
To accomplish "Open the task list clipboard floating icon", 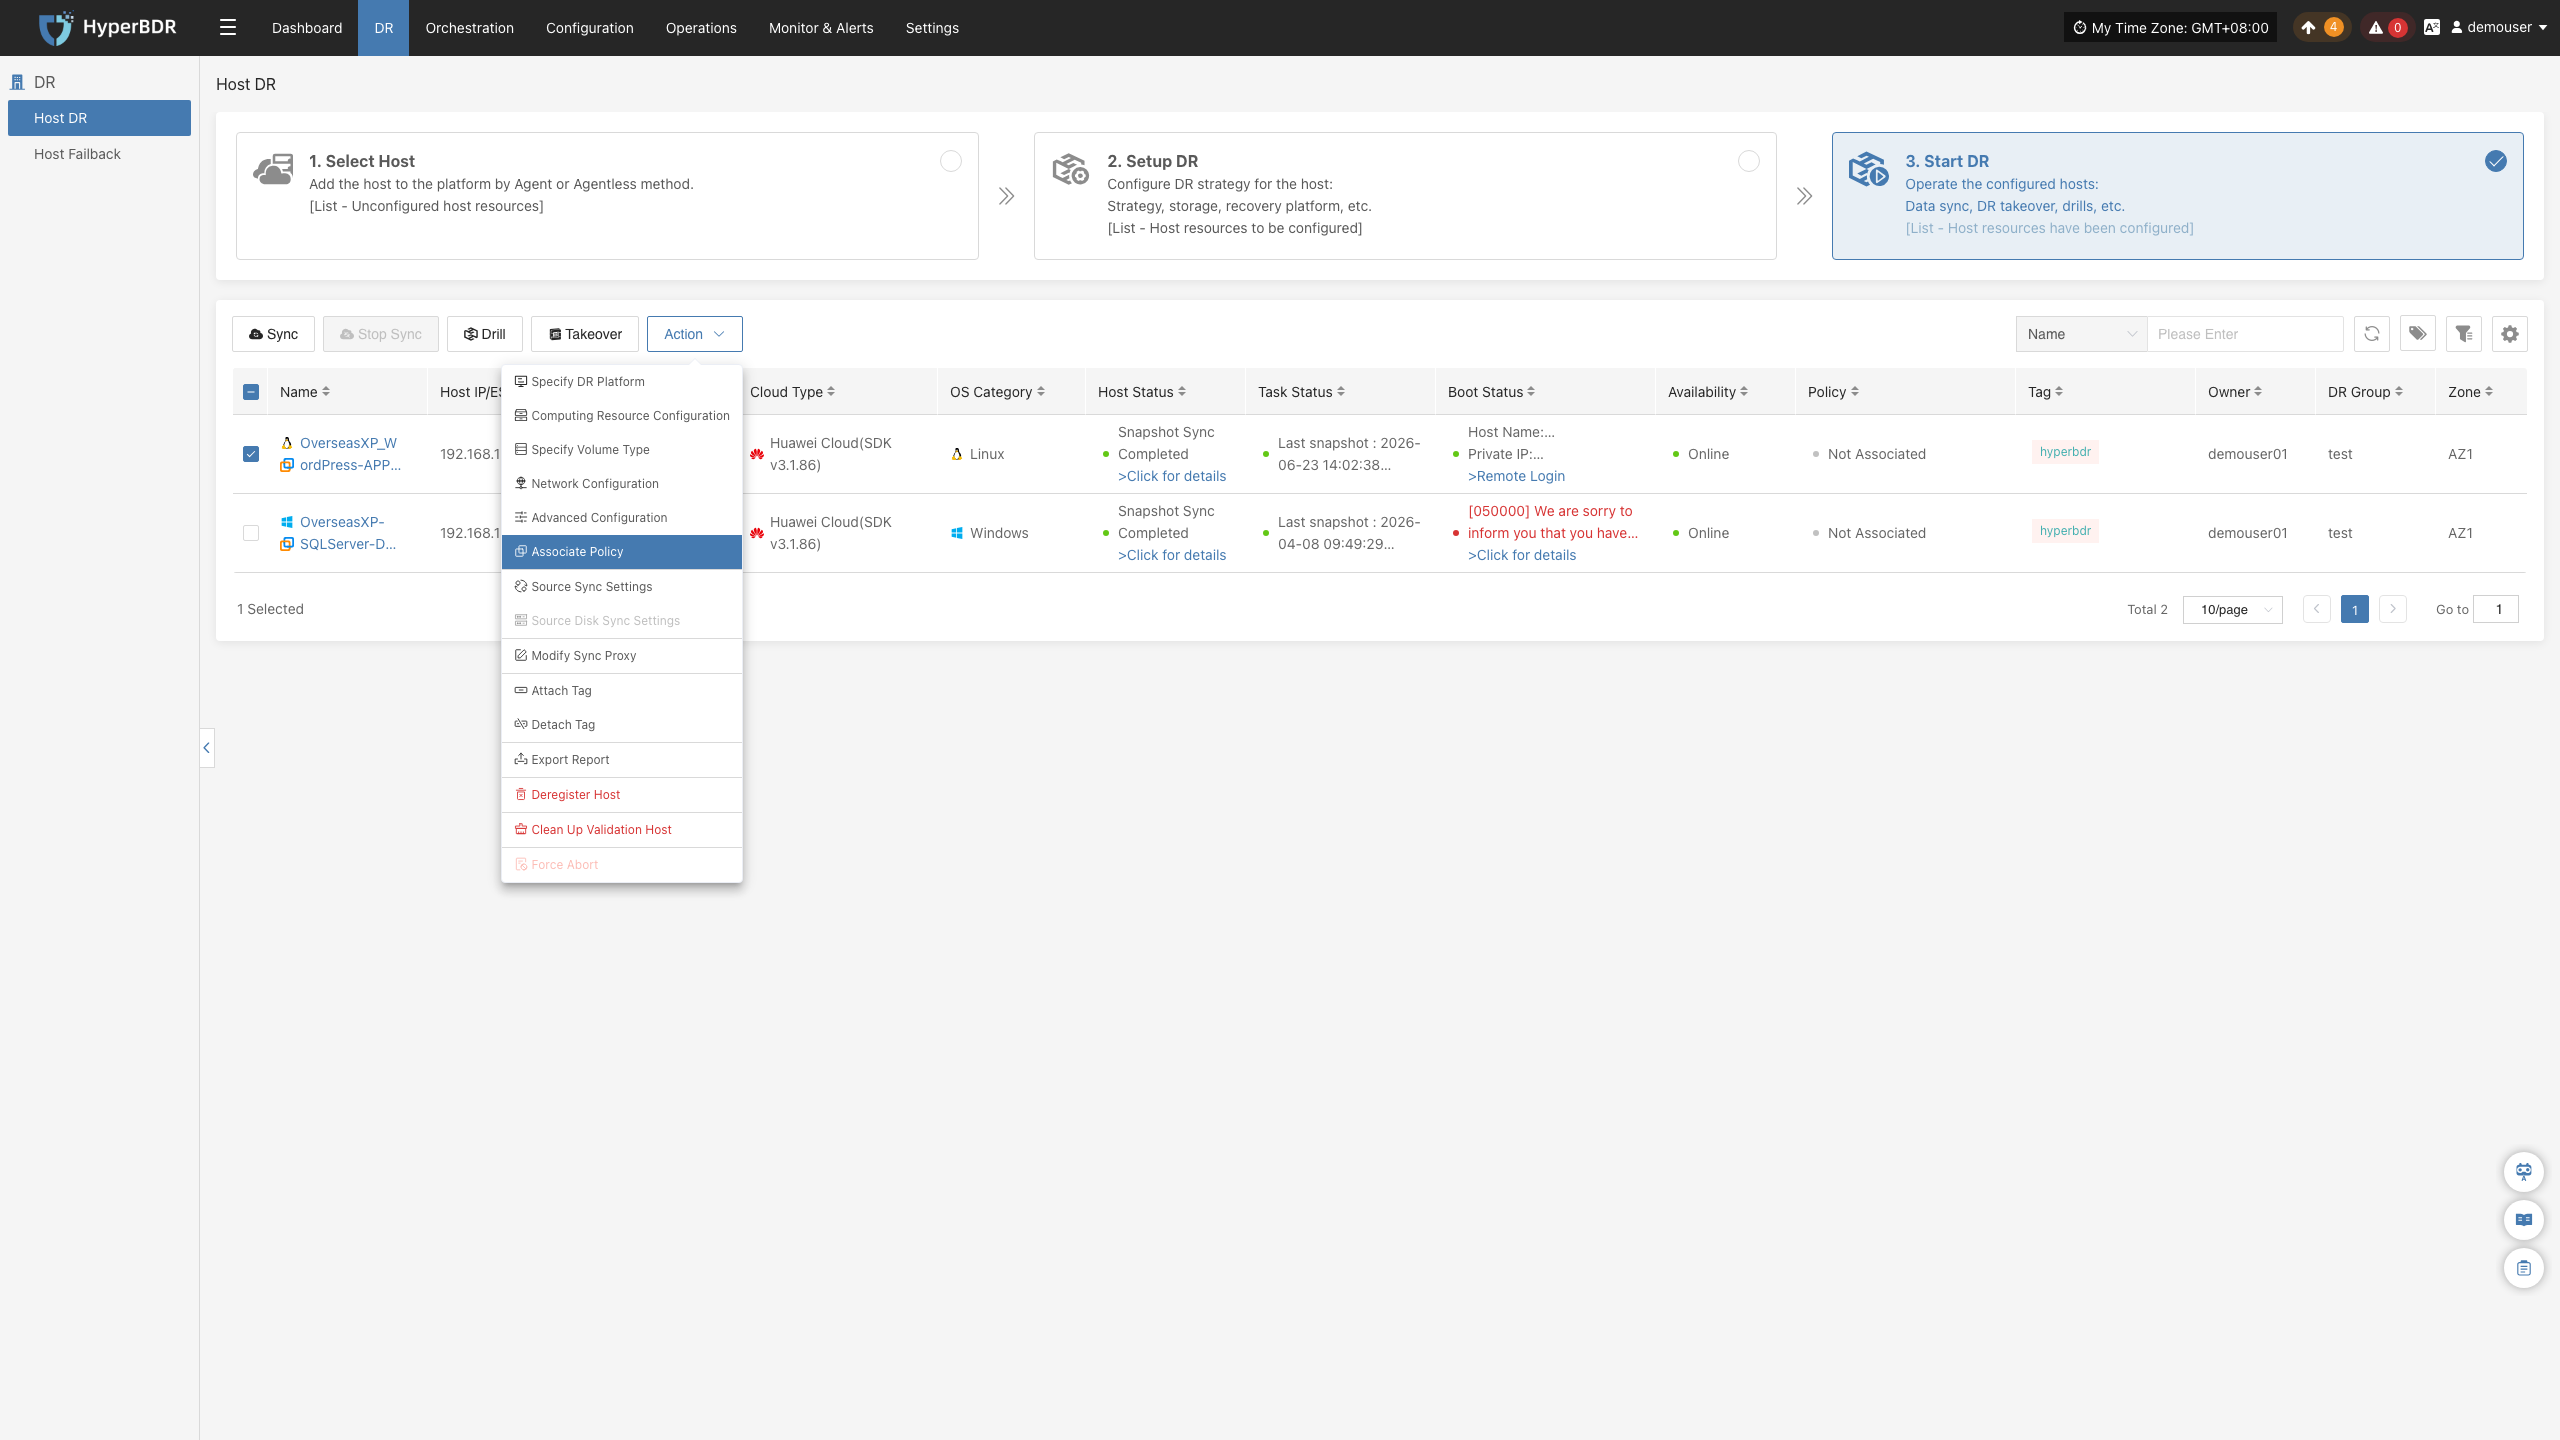I will coord(2524,1268).
